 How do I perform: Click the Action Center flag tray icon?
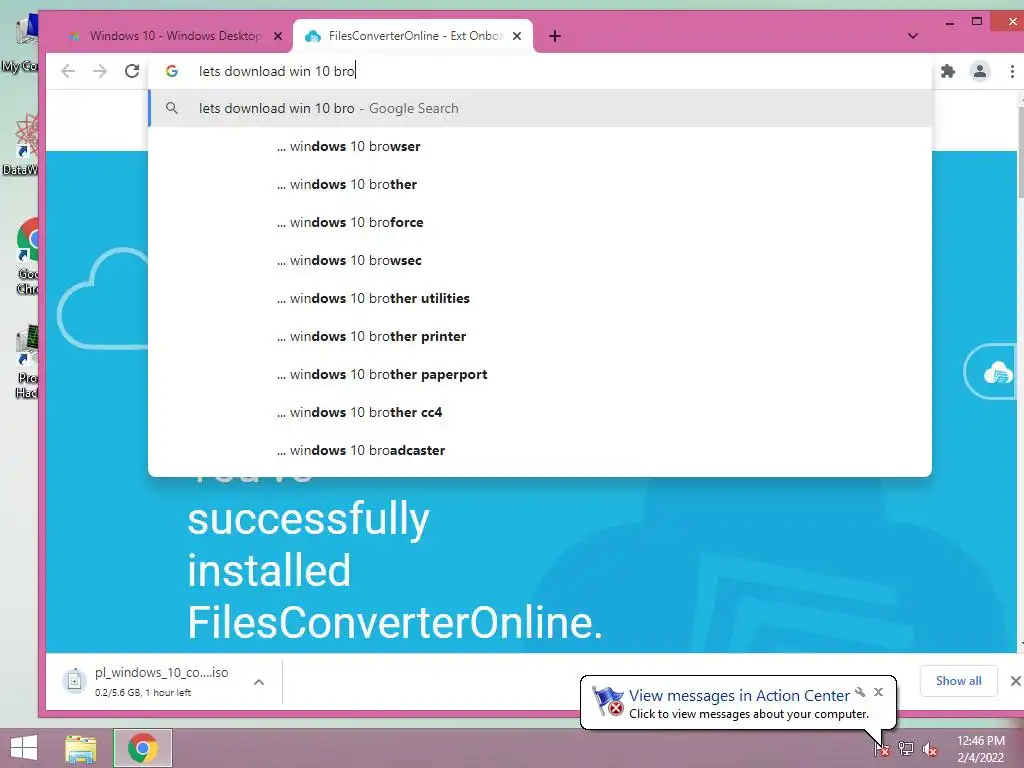881,748
